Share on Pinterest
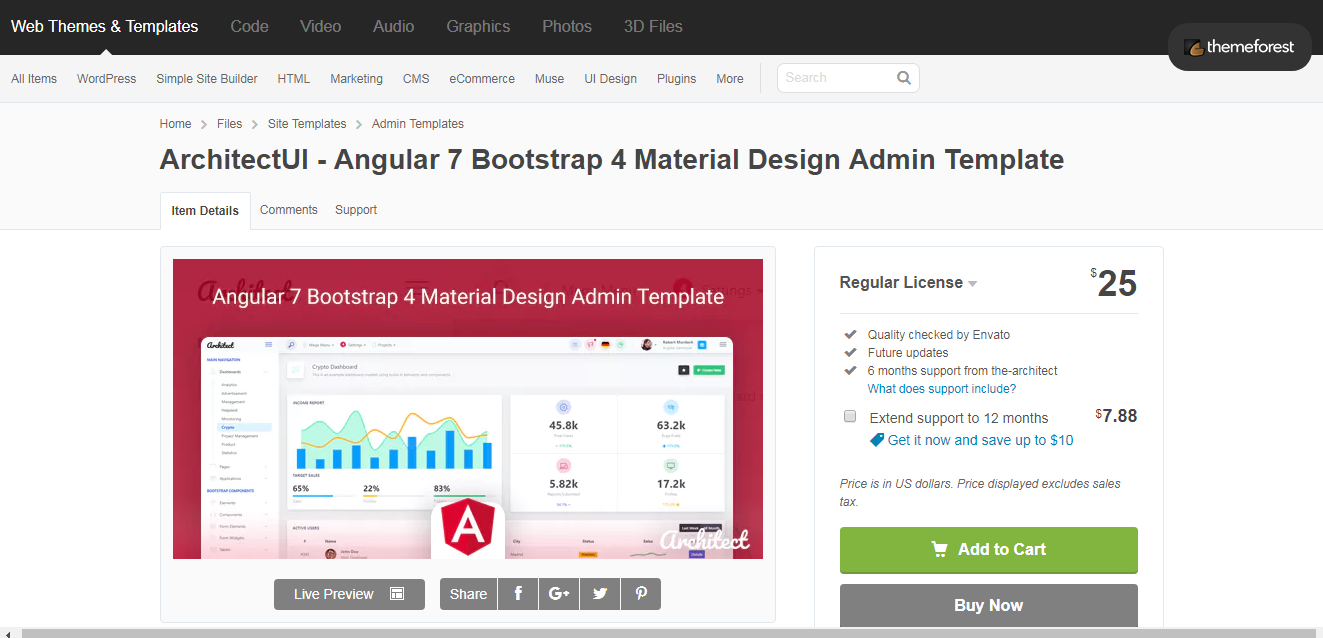This screenshot has width=1323, height=638. pyautogui.click(x=641, y=594)
